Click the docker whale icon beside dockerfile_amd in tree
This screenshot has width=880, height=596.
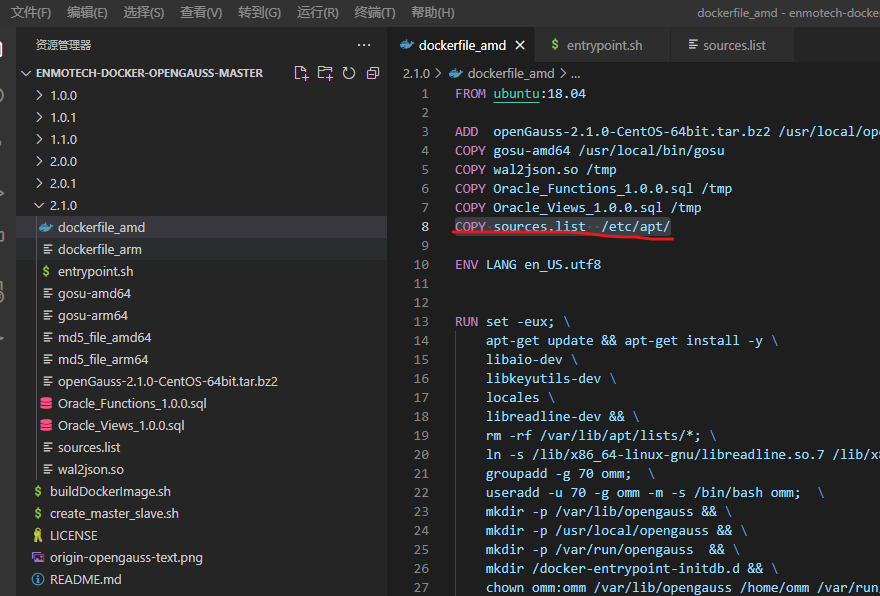click(46, 227)
